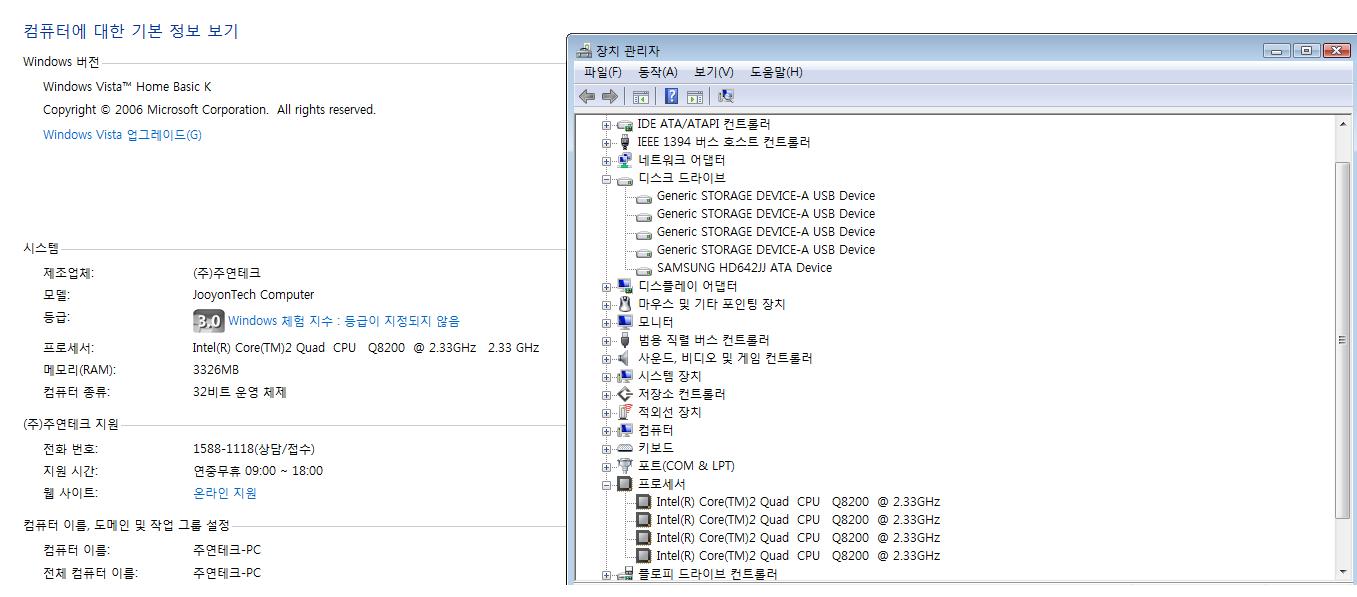Select the 컴퓨터 category label
Image resolution: width=1357 pixels, height=597 pixels.
pyautogui.click(x=656, y=430)
